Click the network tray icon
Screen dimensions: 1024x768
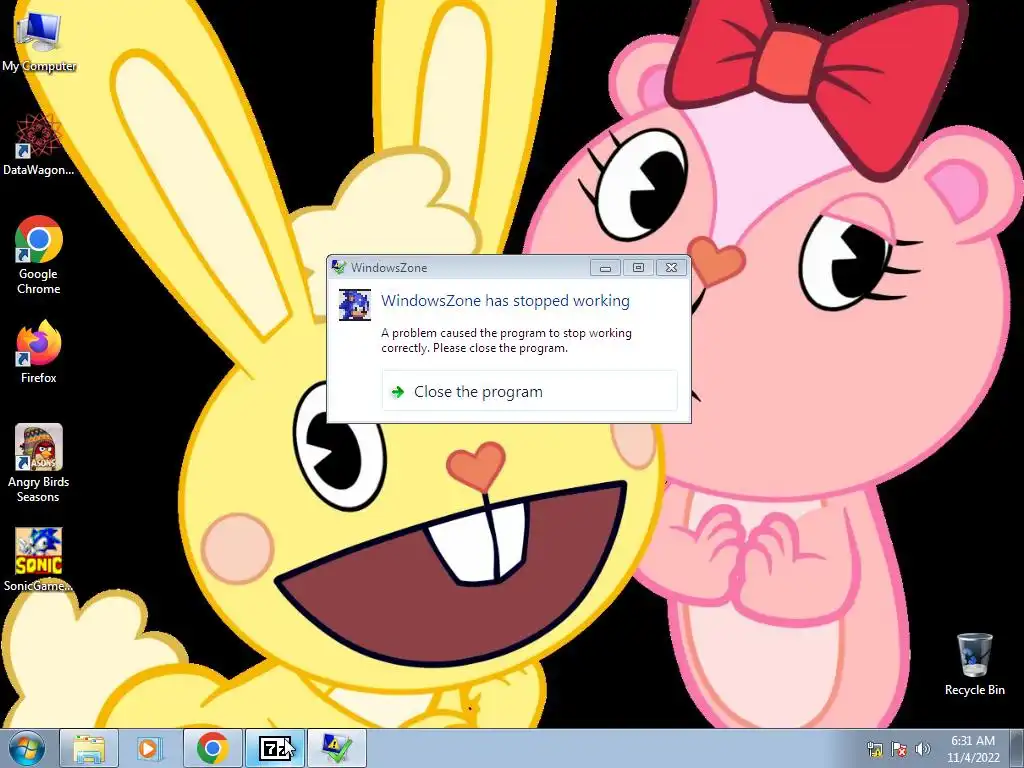click(875, 749)
